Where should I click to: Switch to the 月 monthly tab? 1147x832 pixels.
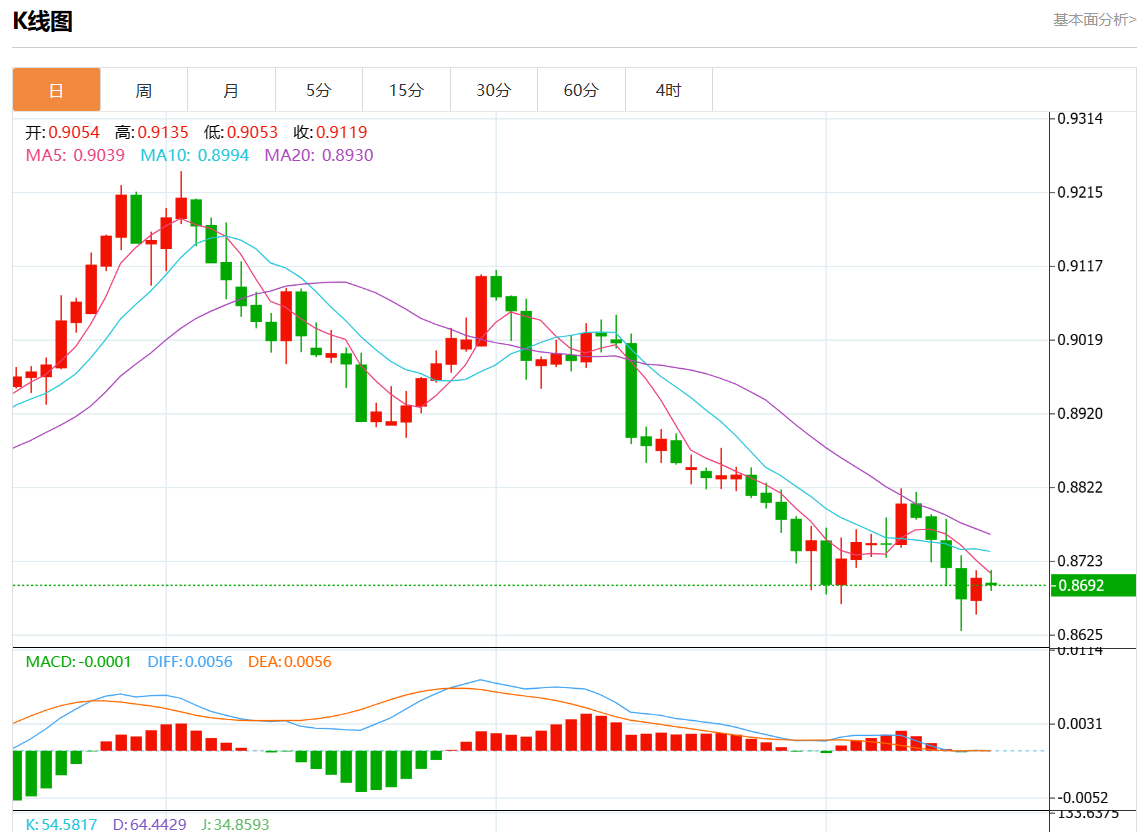[x=231, y=90]
